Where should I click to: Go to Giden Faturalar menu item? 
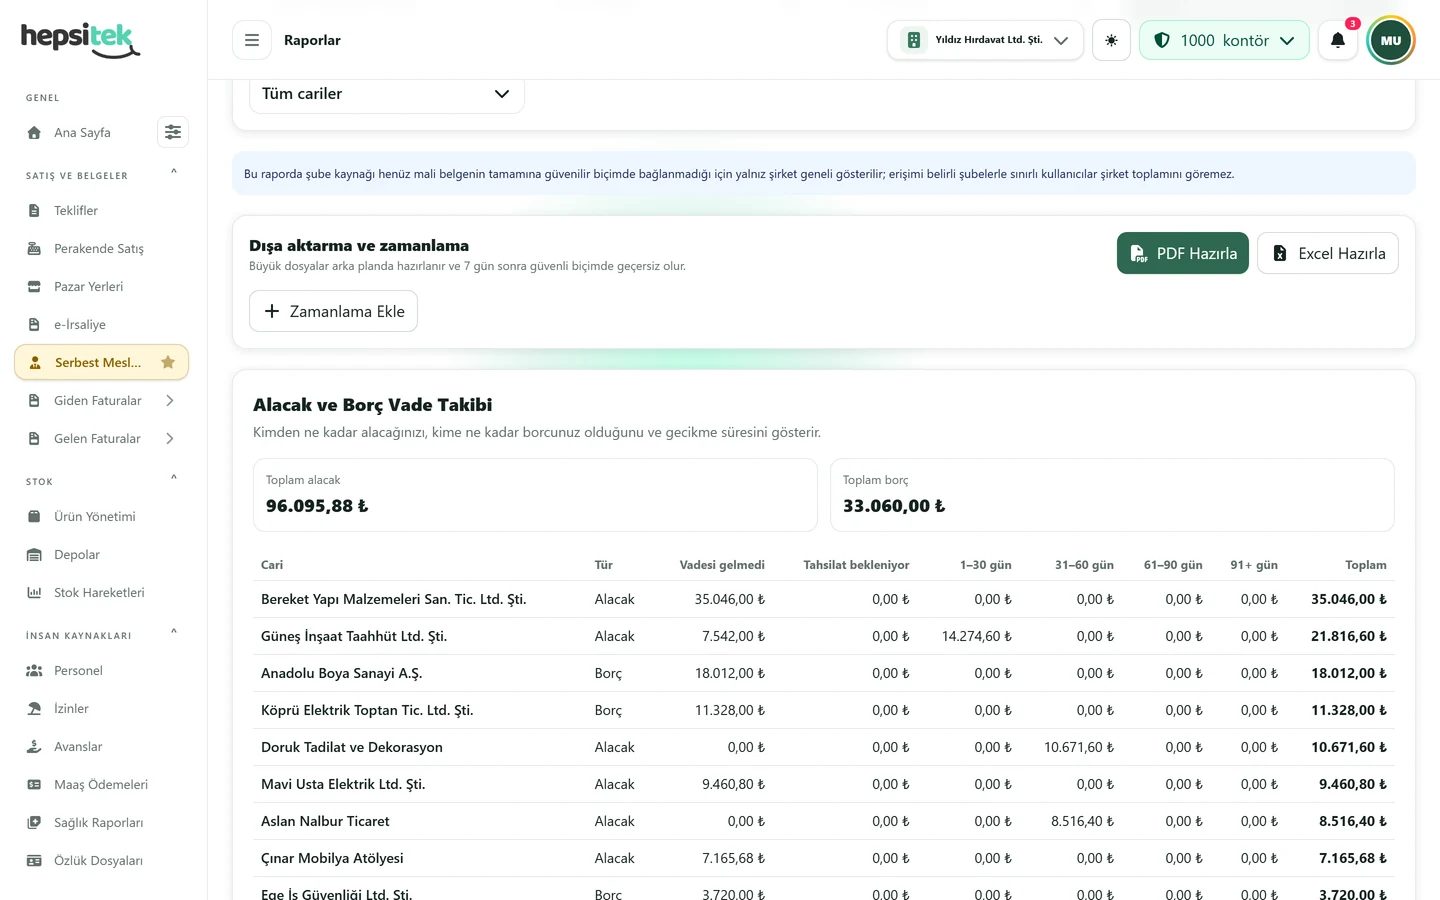pos(97,400)
